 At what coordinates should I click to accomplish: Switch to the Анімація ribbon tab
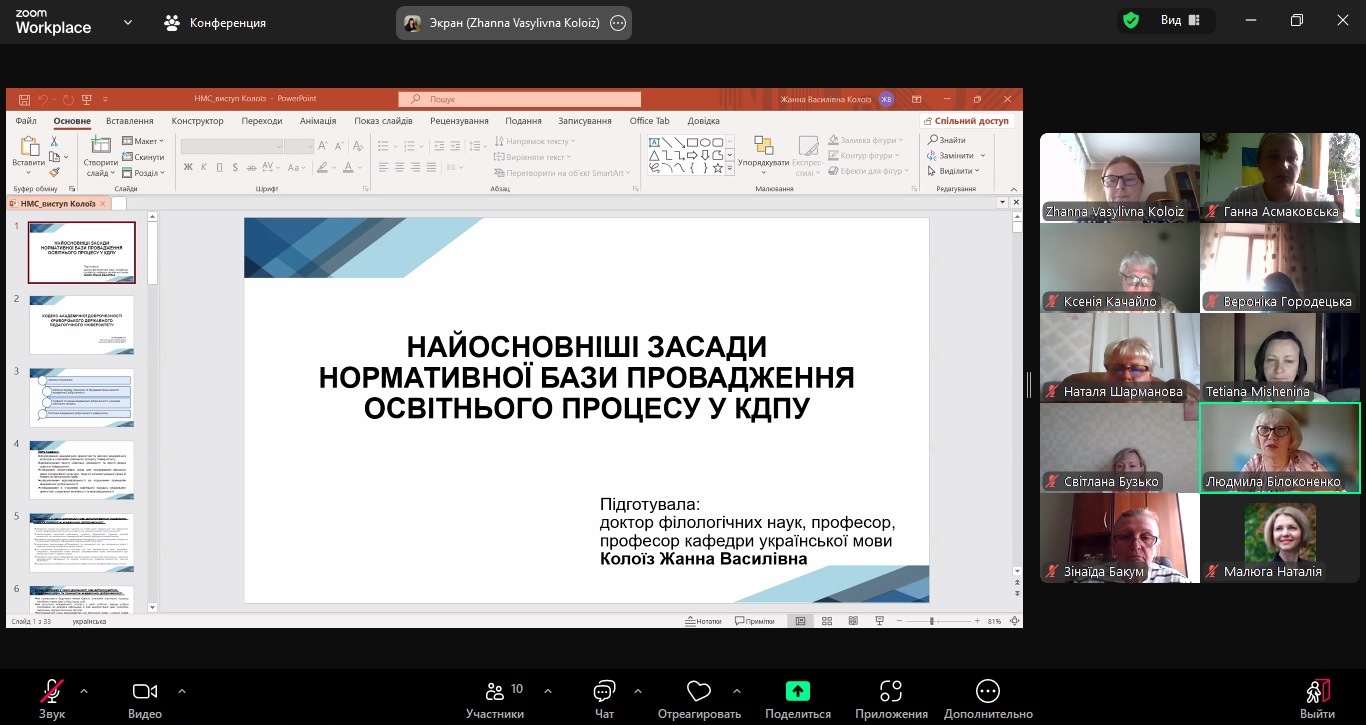(x=318, y=121)
